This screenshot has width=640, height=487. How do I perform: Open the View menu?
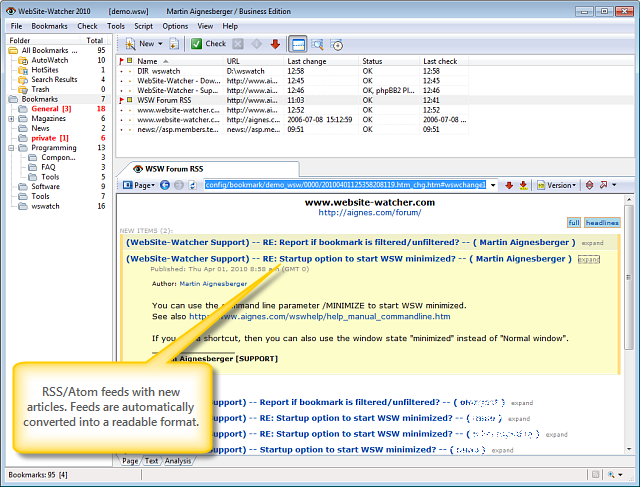tap(205, 26)
